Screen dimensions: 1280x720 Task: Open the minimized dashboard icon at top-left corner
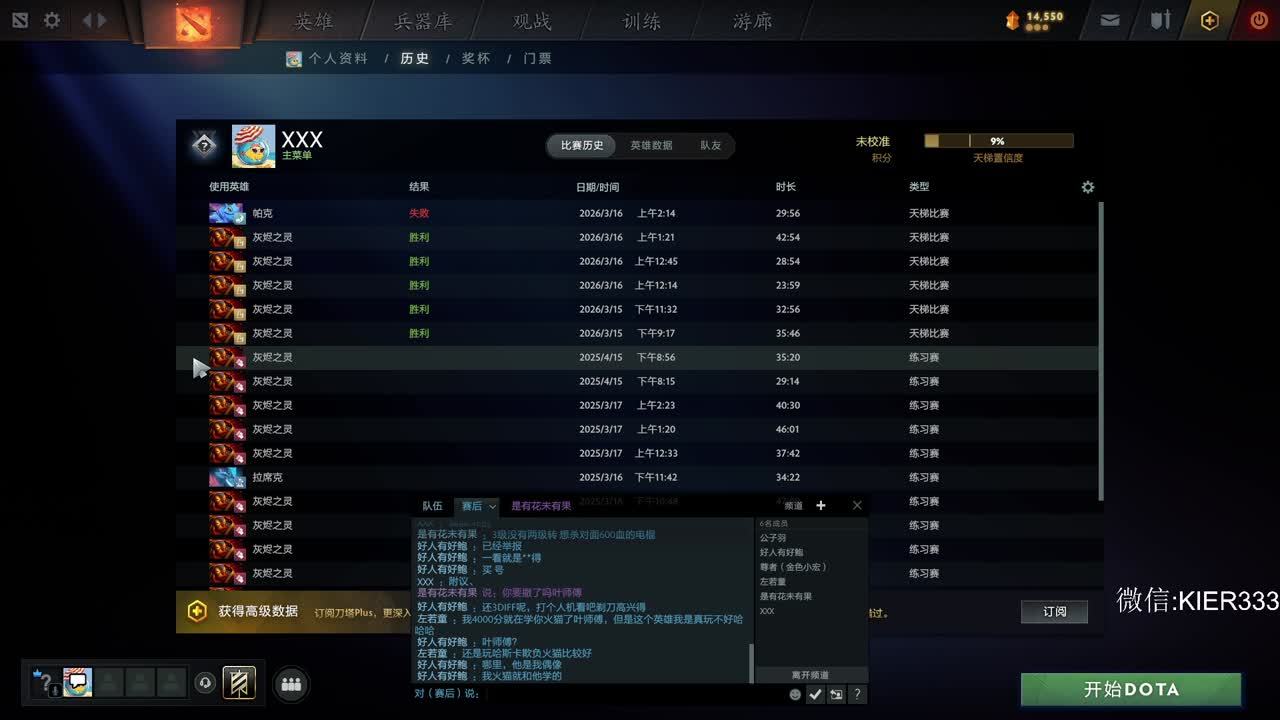pyautogui.click(x=20, y=20)
